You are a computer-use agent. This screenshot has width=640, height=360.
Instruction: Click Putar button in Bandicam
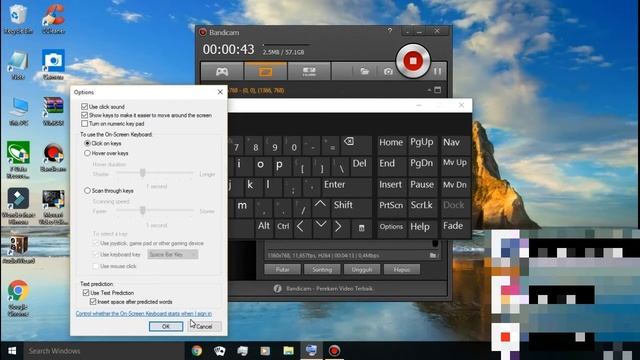282,269
